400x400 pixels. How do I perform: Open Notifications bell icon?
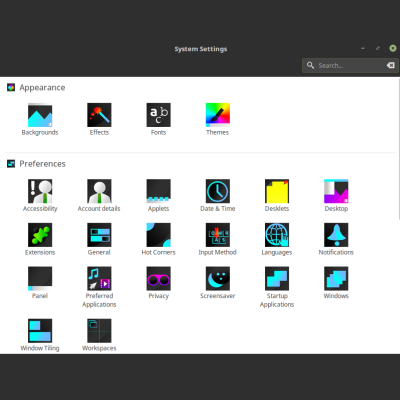(x=336, y=235)
